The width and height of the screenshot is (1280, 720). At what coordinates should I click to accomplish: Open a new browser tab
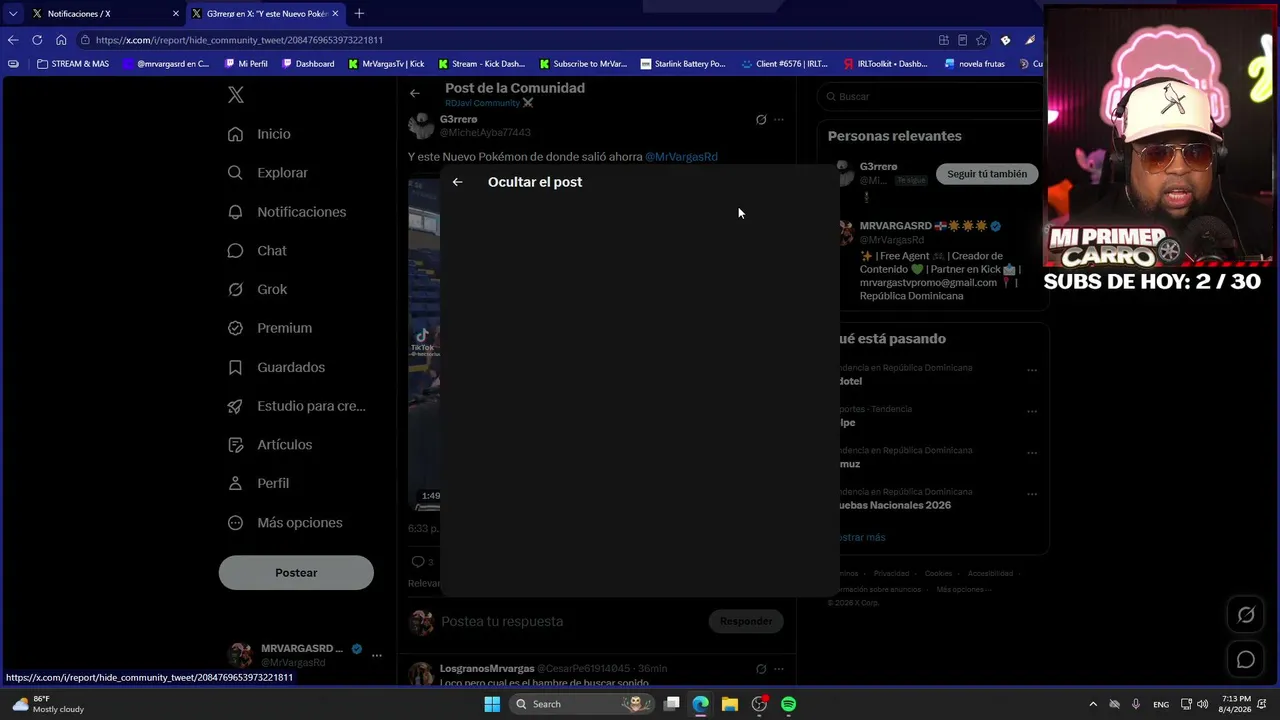pos(359,14)
